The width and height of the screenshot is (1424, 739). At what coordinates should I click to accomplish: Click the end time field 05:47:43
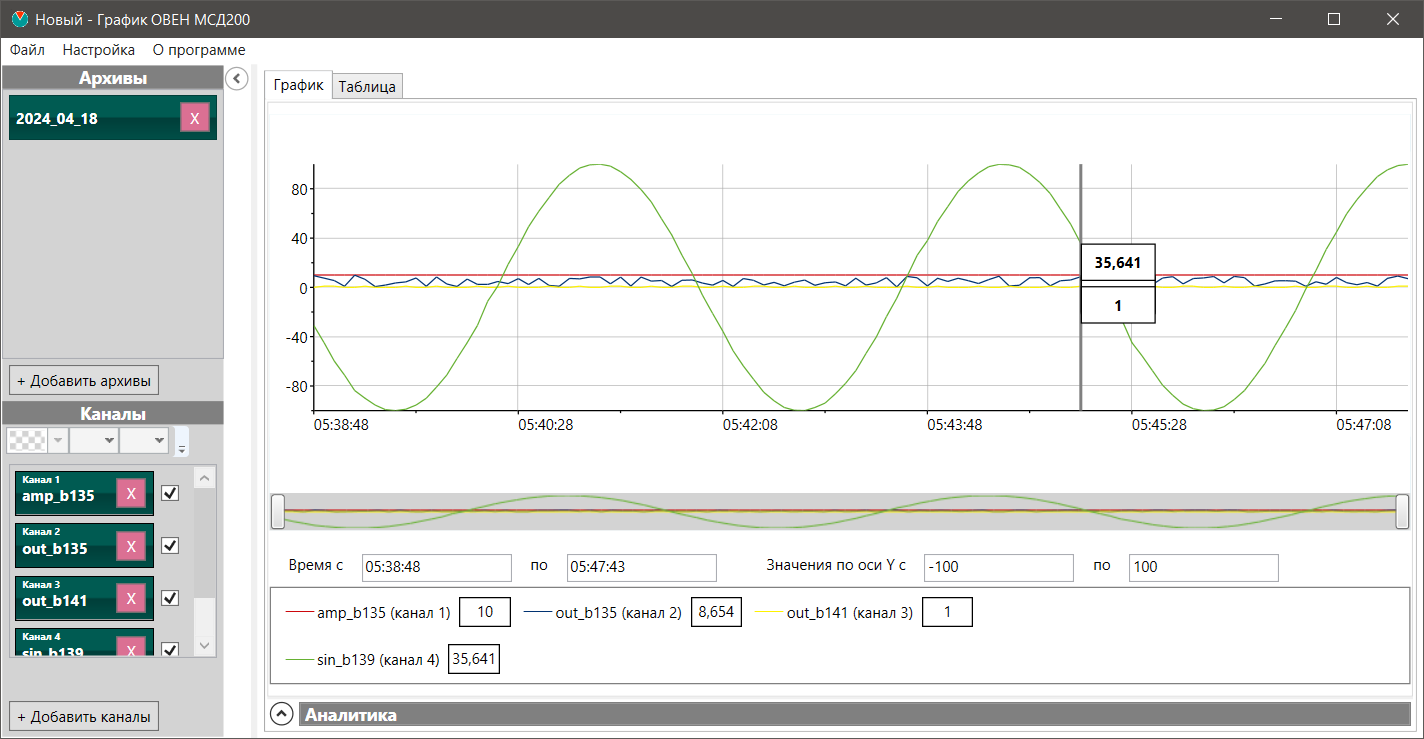tap(642, 567)
